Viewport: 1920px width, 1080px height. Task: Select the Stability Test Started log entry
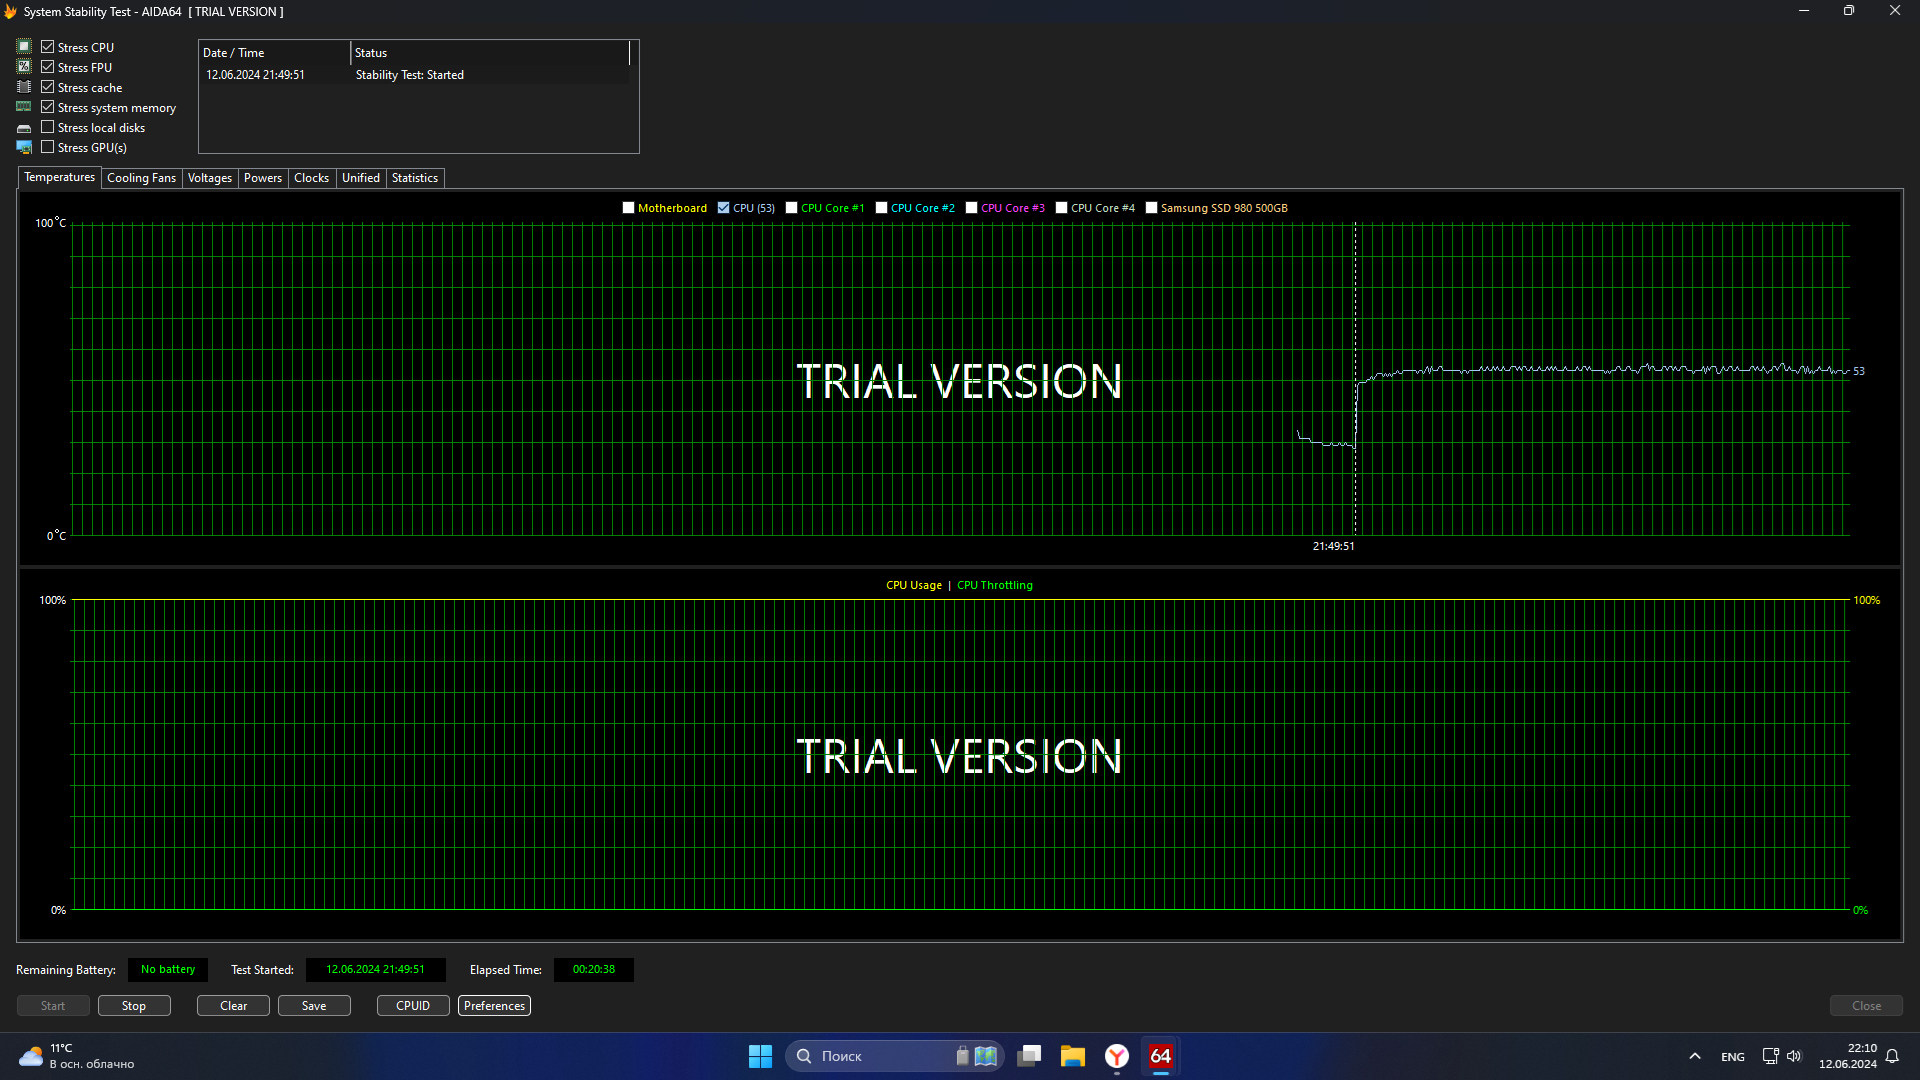pos(410,75)
